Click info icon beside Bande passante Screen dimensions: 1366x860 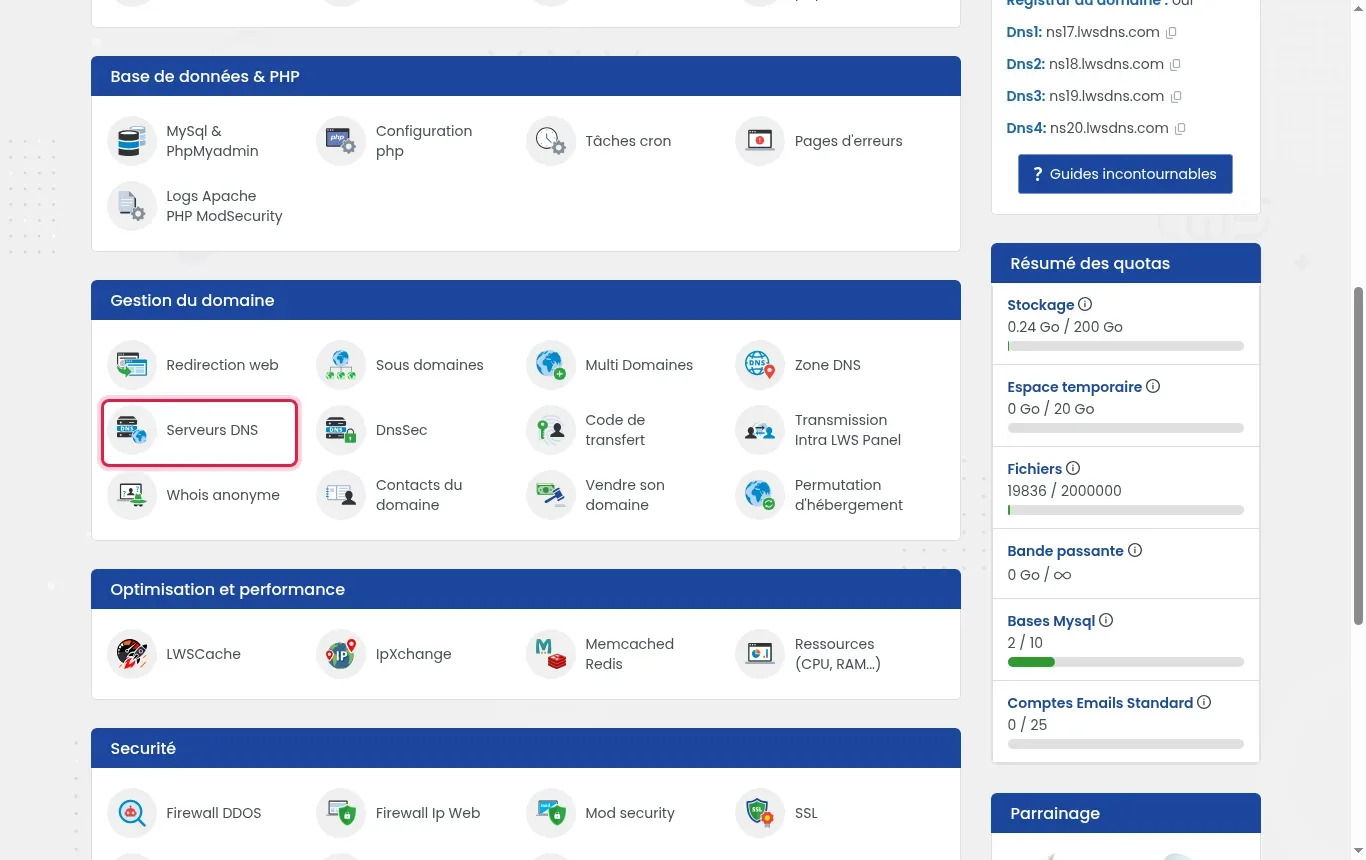pos(1135,550)
